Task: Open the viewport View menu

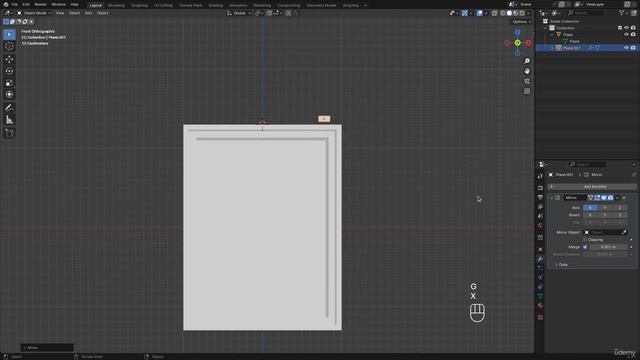Action: point(60,13)
